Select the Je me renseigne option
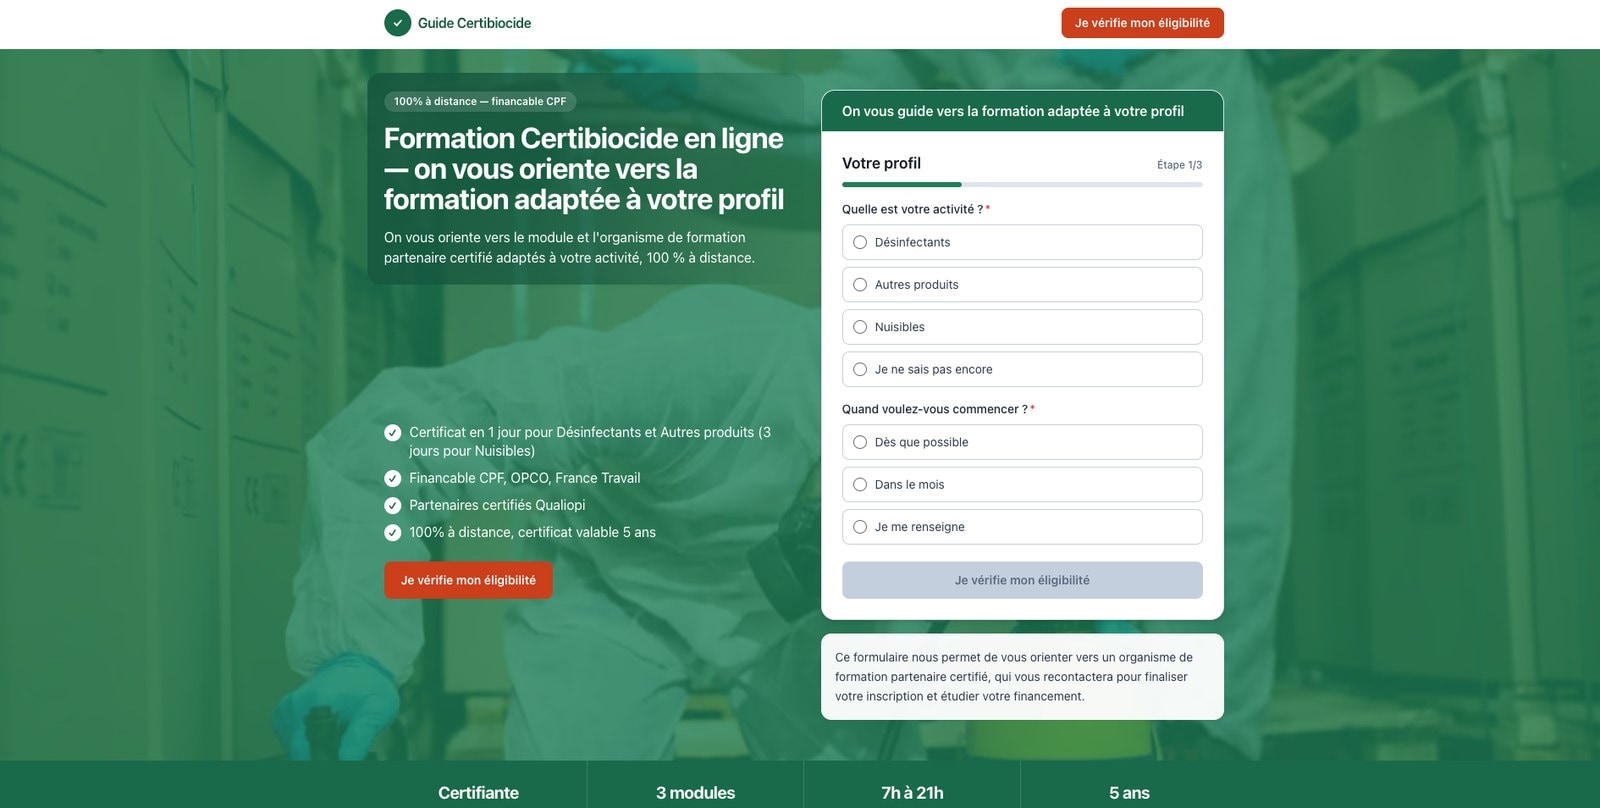Image resolution: width=1600 pixels, height=808 pixels. click(x=1022, y=527)
